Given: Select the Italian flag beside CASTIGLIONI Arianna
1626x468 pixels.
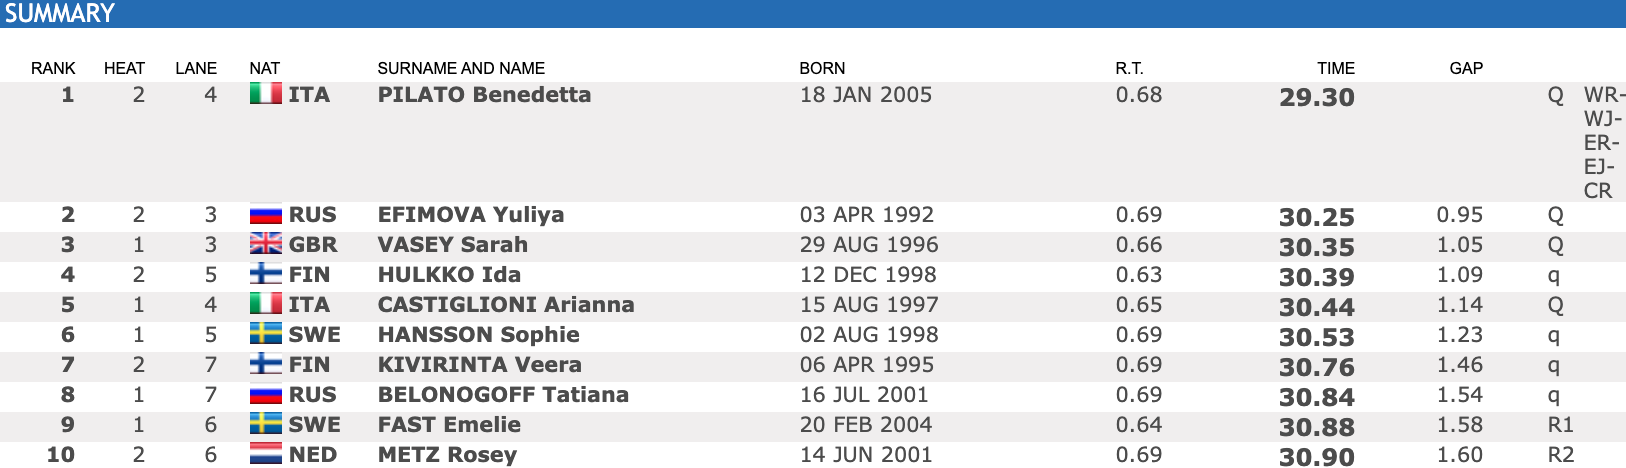Looking at the screenshot, I should [266, 304].
